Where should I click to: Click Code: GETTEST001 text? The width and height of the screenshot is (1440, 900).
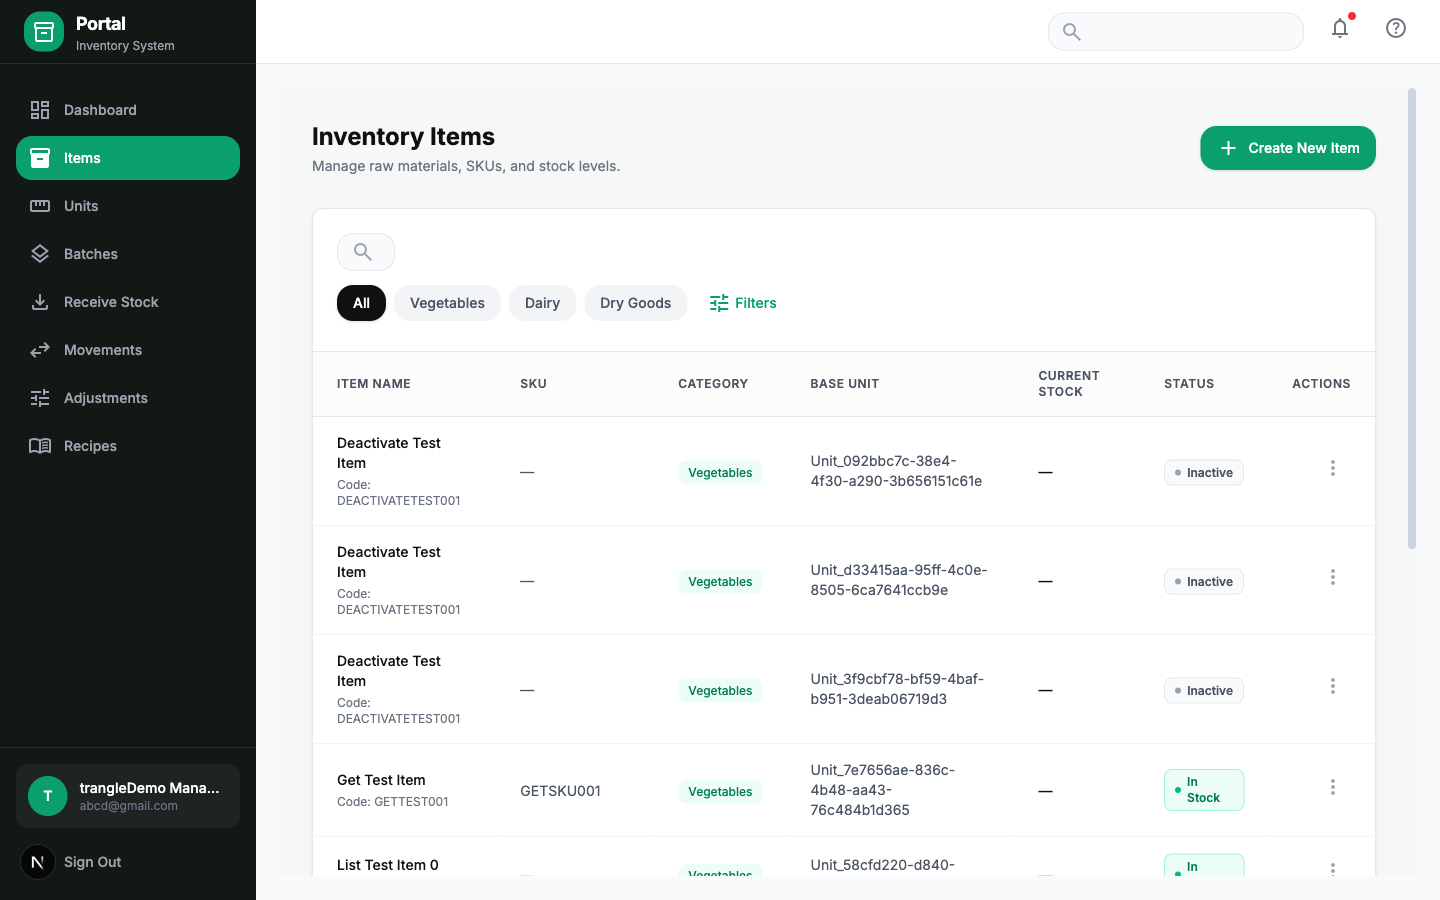pyautogui.click(x=393, y=802)
